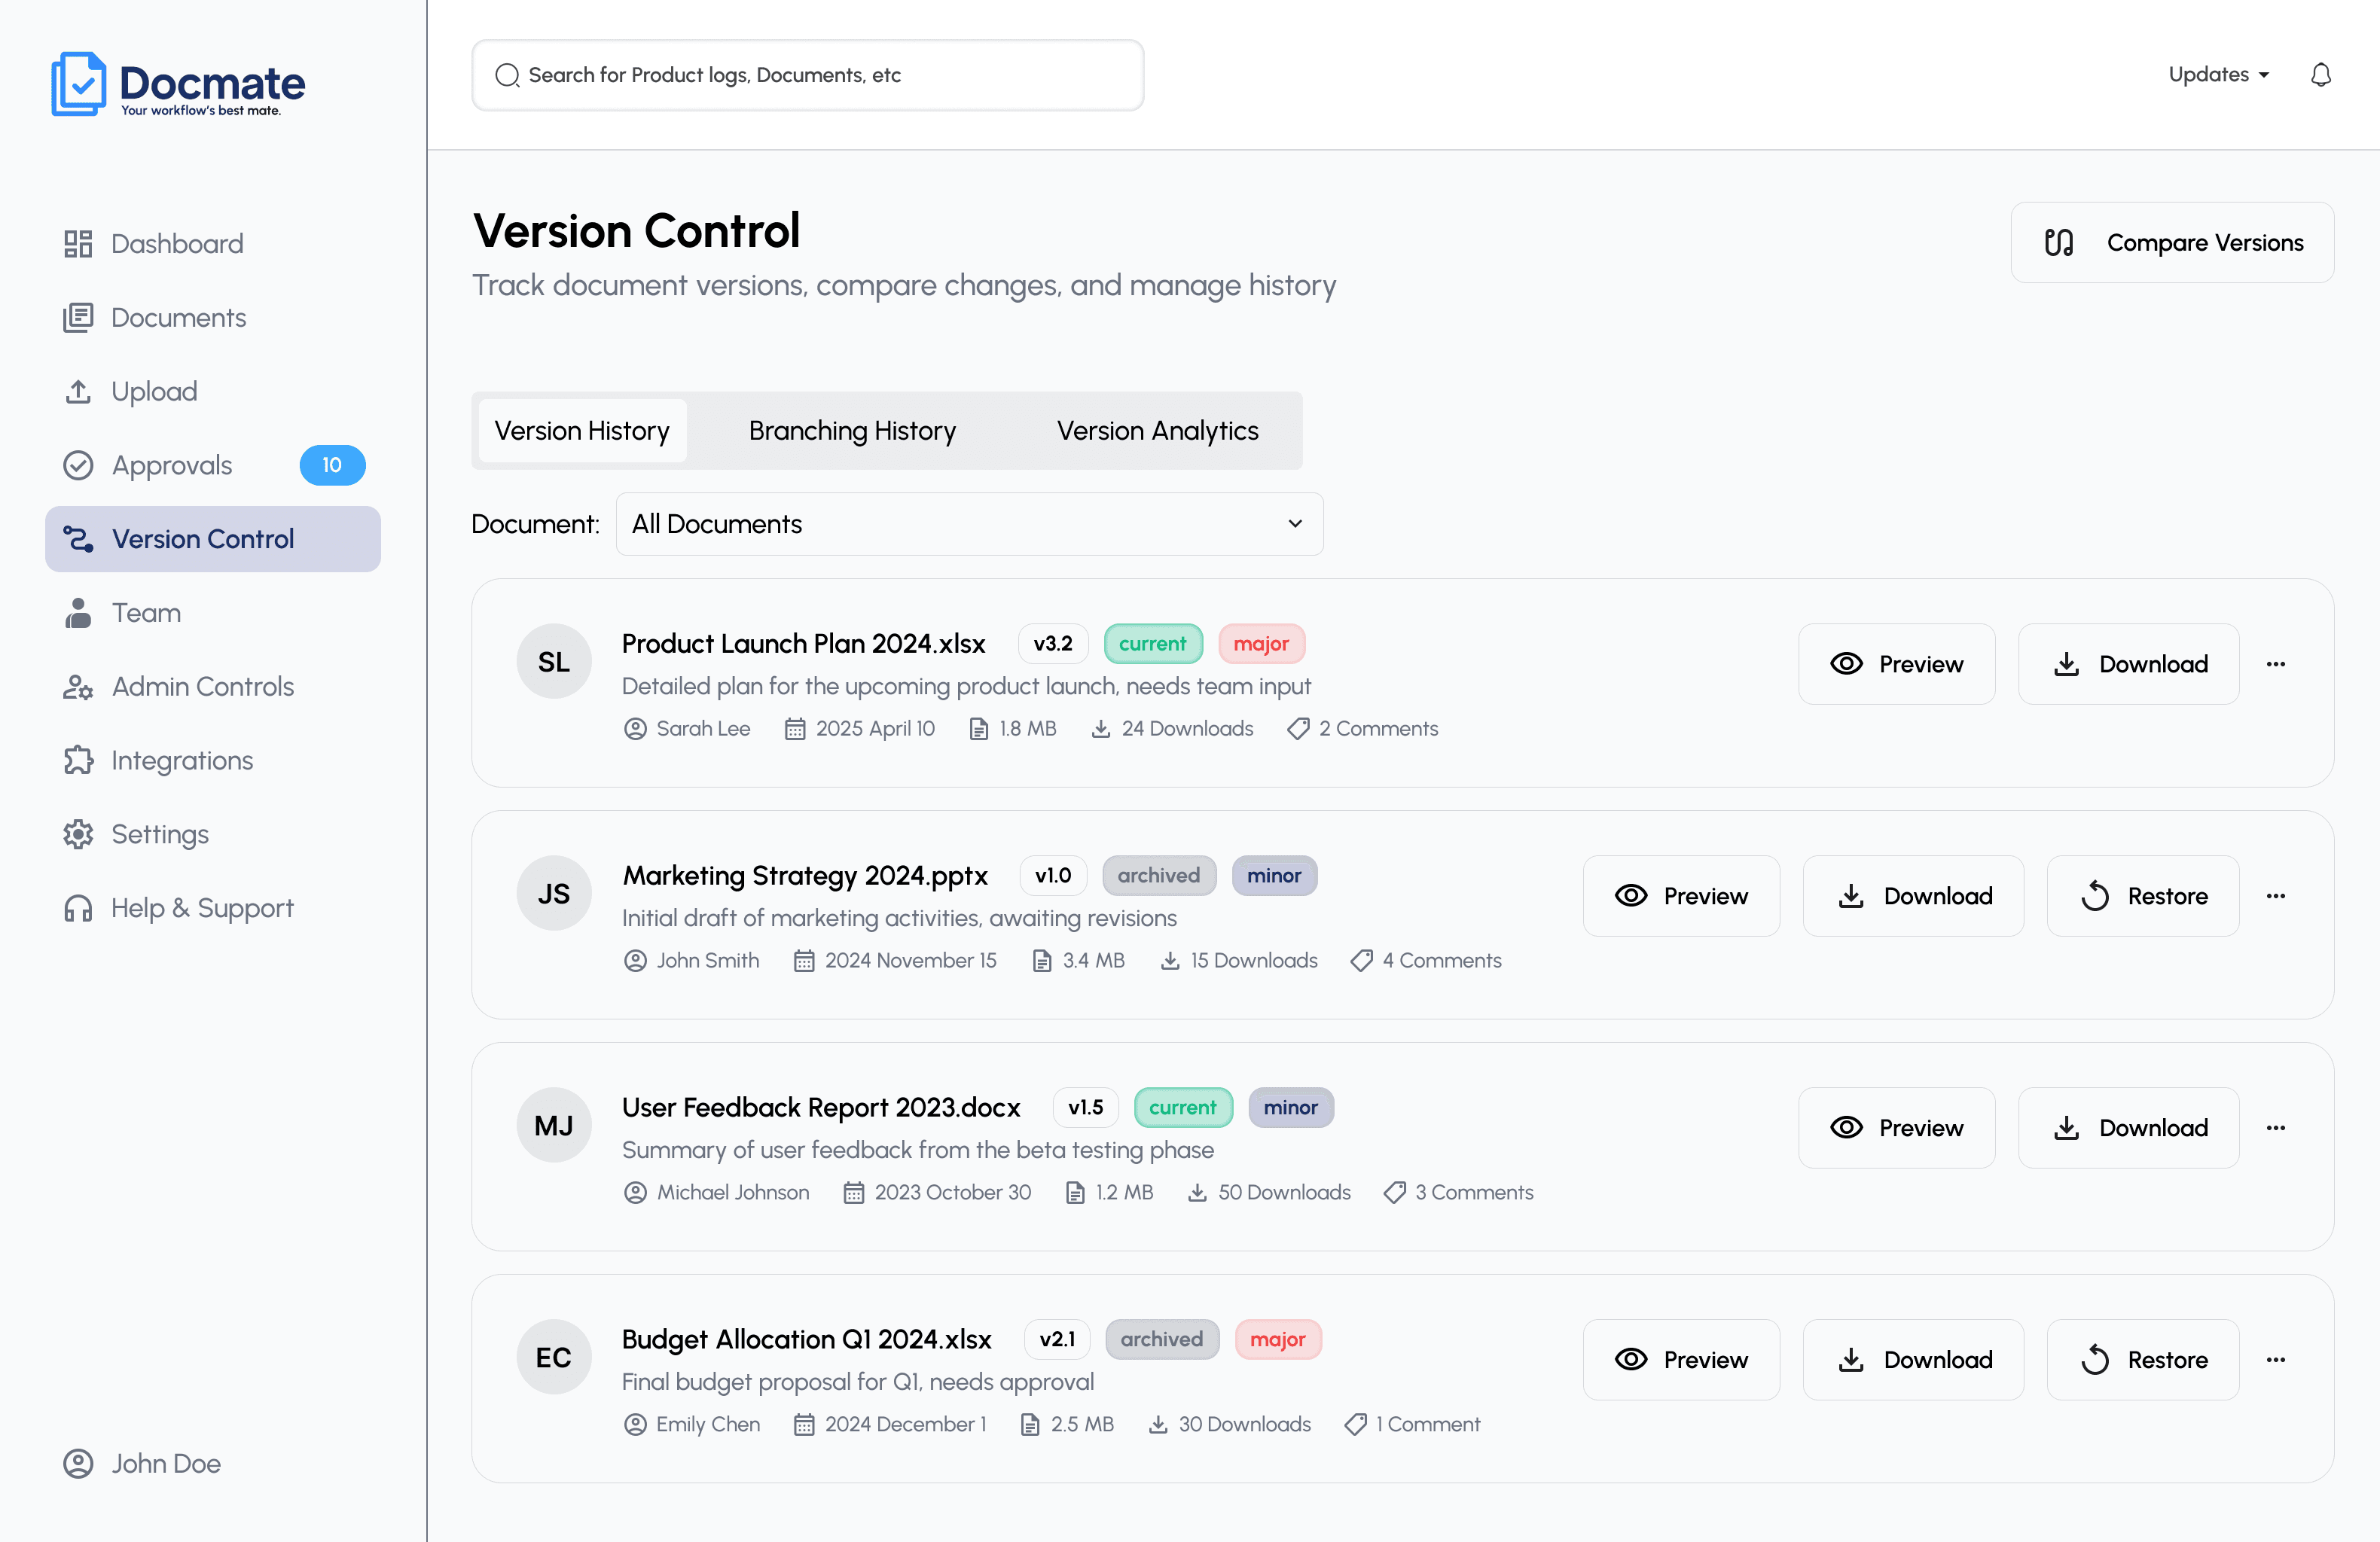2380x1542 pixels.
Task: Preview Marketing Strategy 2024.pptx
Action: click(1681, 896)
